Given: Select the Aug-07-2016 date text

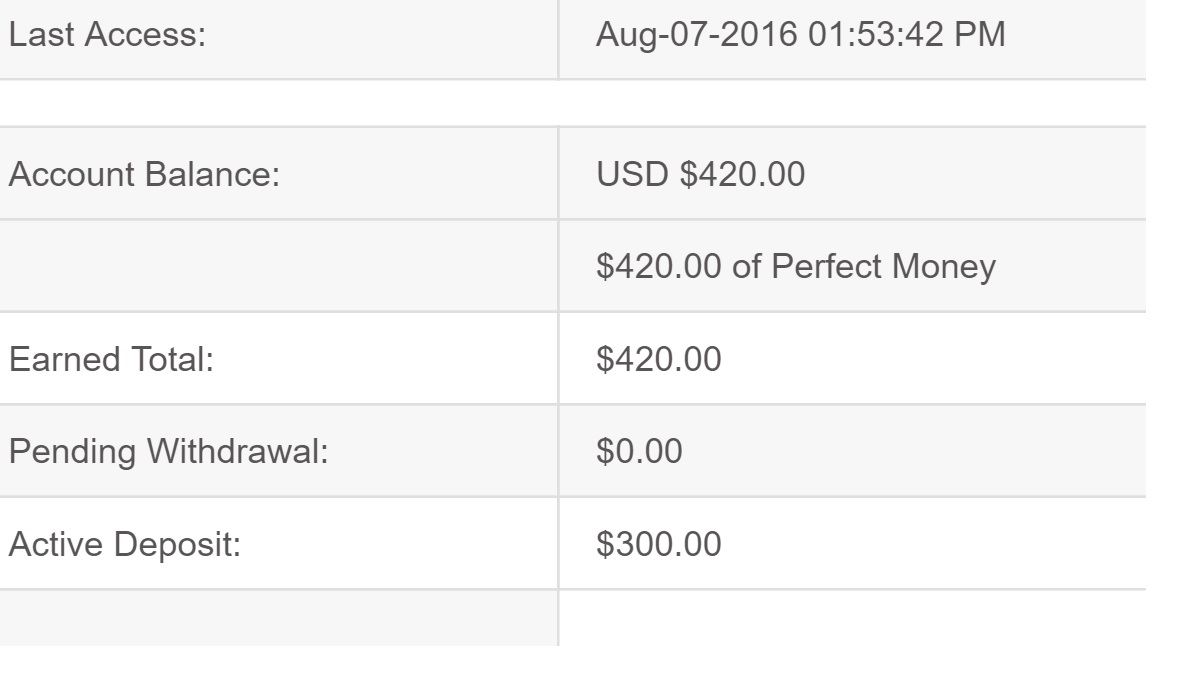Looking at the screenshot, I should tap(689, 37).
